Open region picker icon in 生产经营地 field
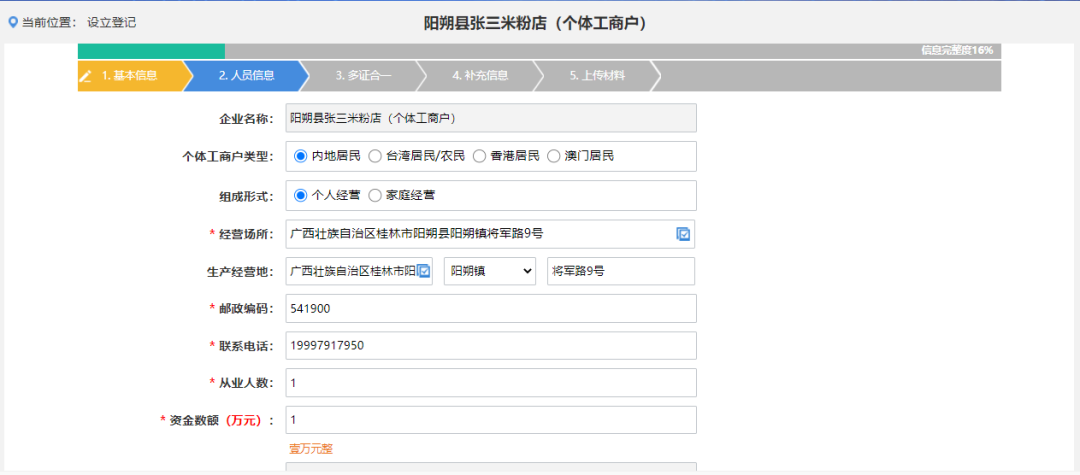 tap(423, 271)
